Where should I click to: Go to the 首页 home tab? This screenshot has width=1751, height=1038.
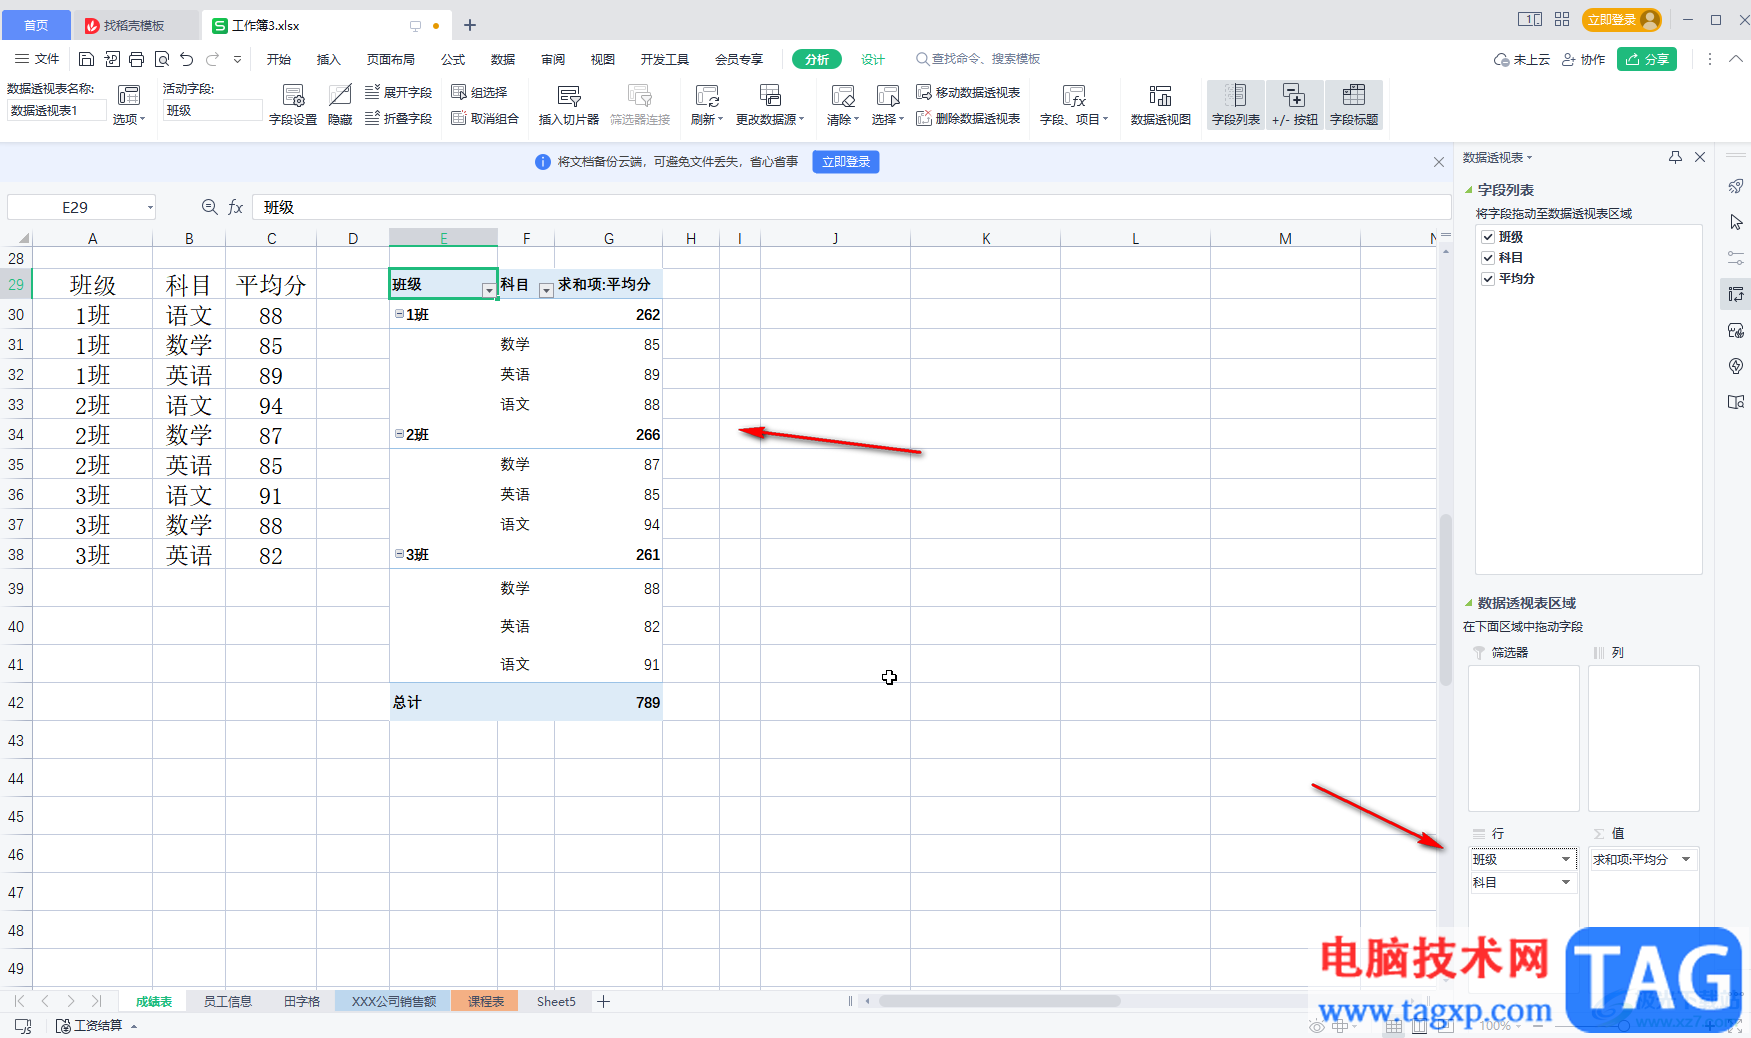point(36,25)
